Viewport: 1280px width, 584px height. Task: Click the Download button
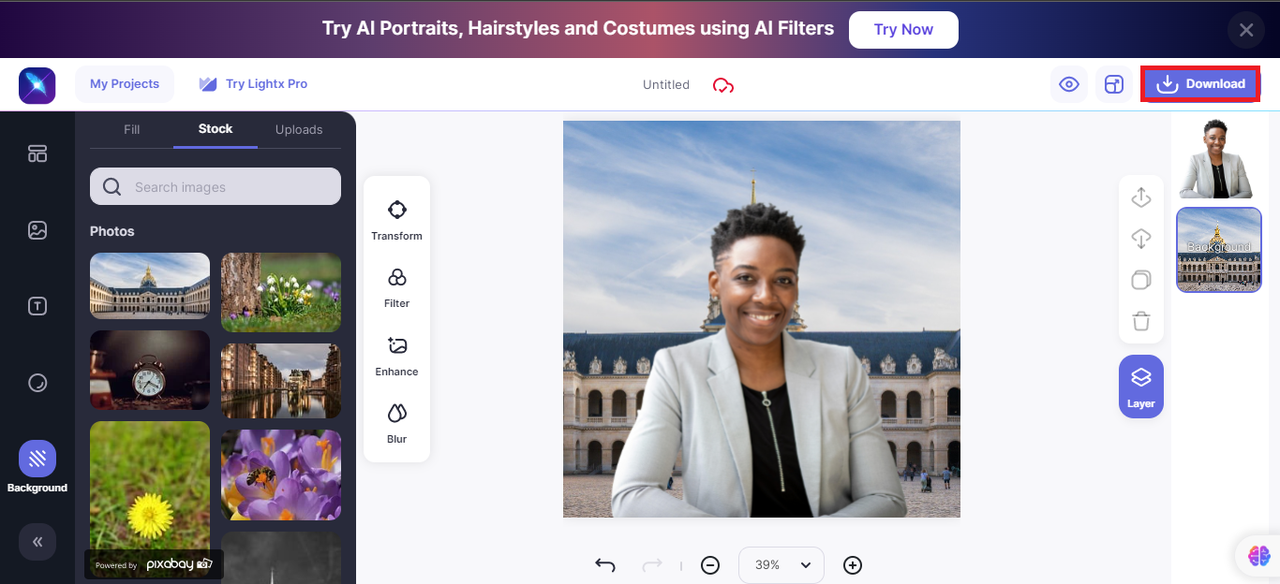[x=1200, y=84]
